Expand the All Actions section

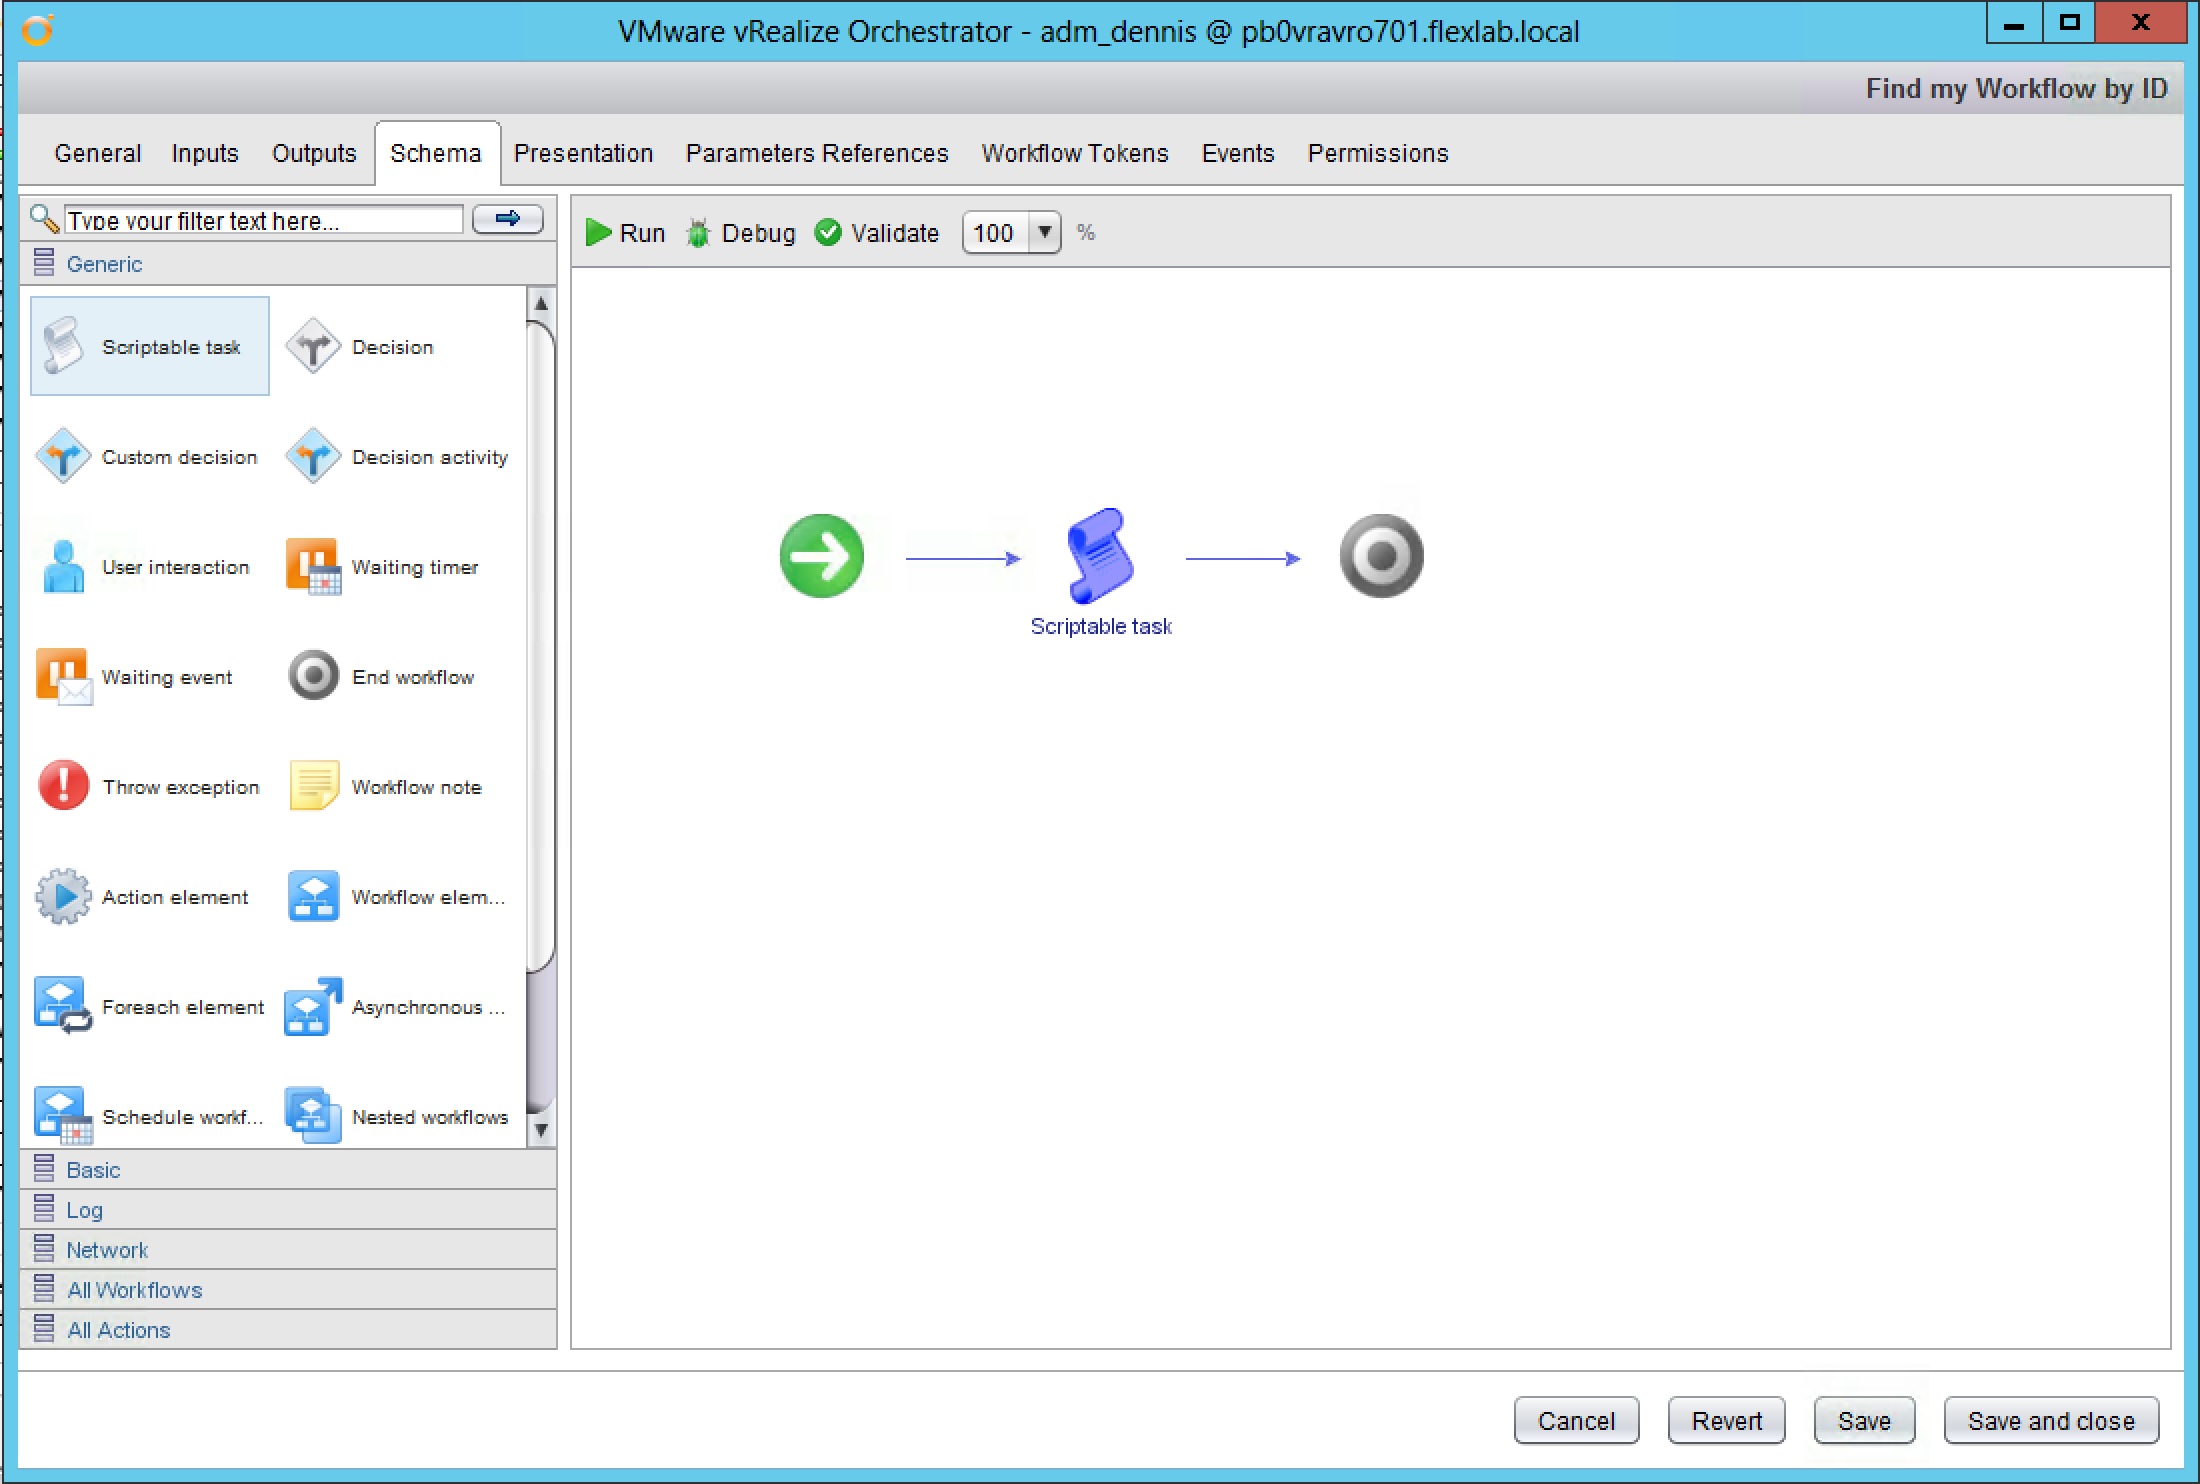(288, 1329)
